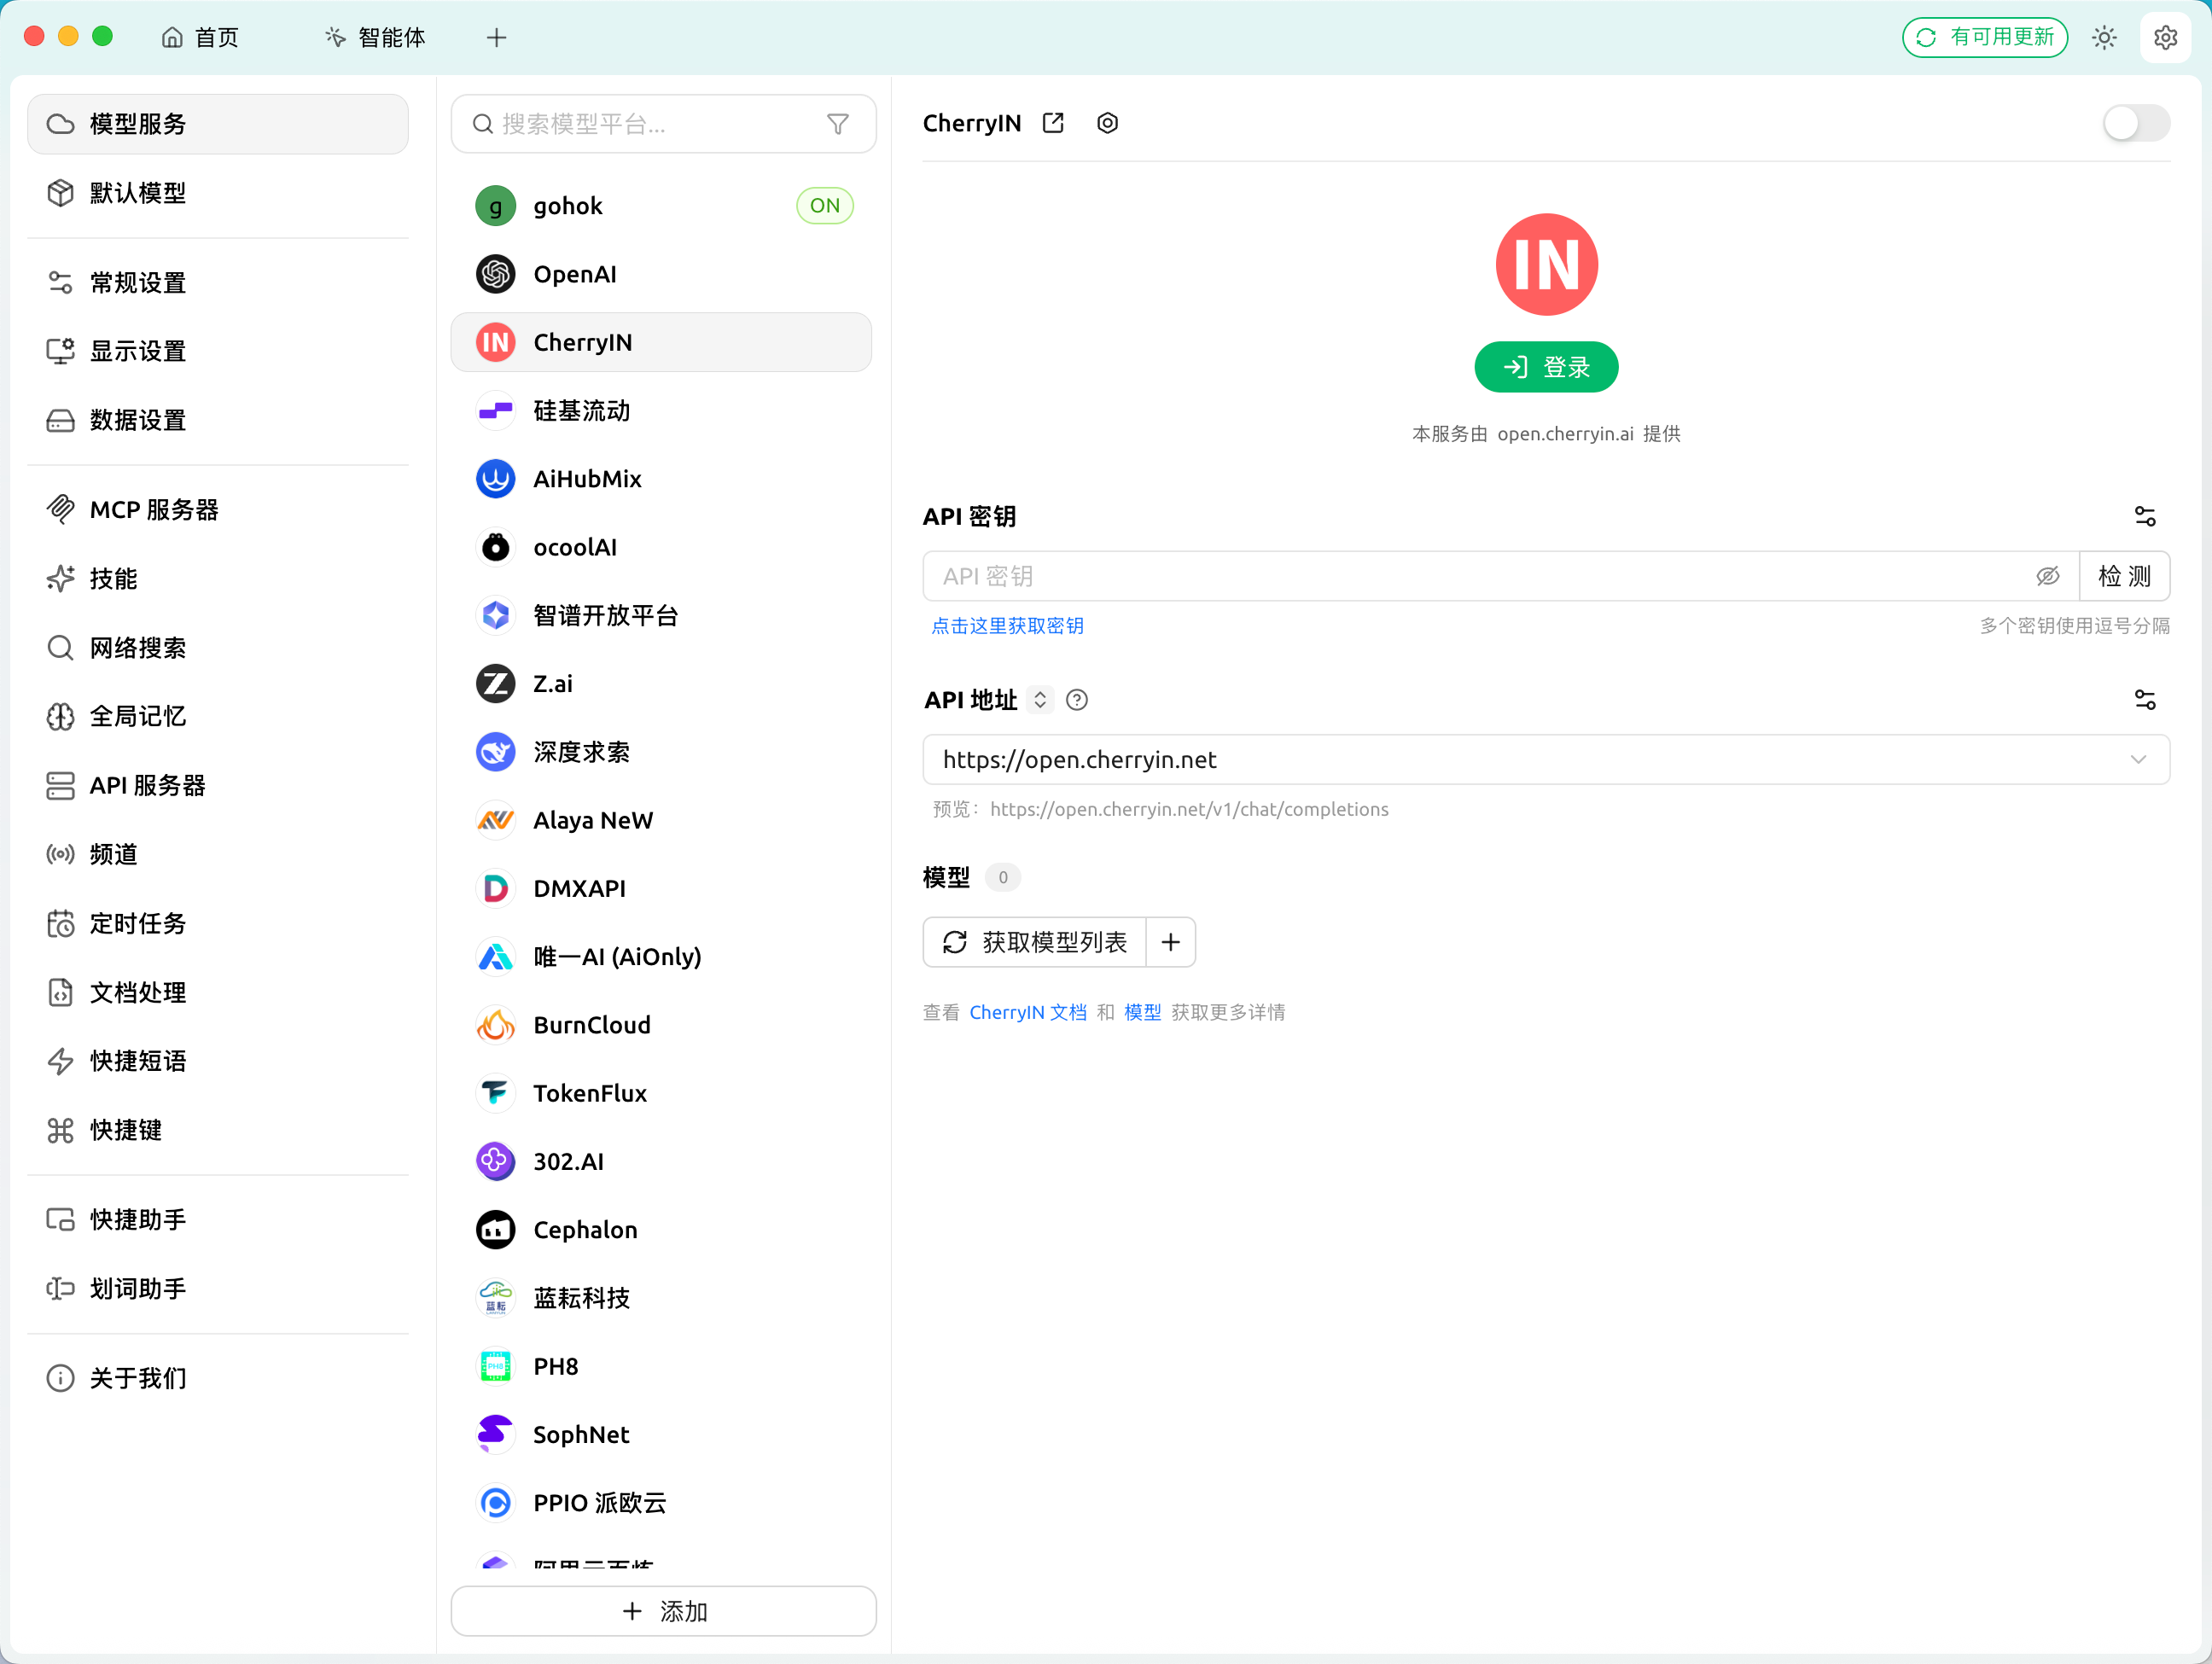Add a new tab with plus
This screenshot has width=2212, height=1664.
tap(496, 38)
